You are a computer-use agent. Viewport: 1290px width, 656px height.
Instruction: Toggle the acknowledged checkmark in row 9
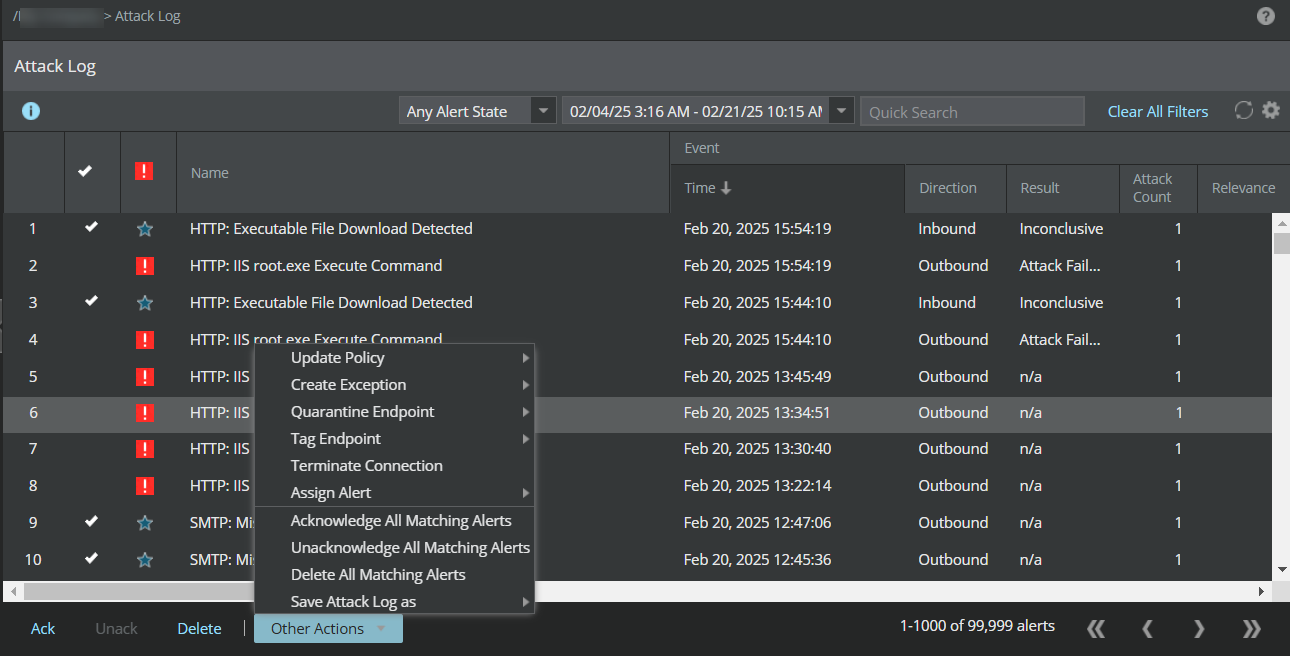(91, 521)
